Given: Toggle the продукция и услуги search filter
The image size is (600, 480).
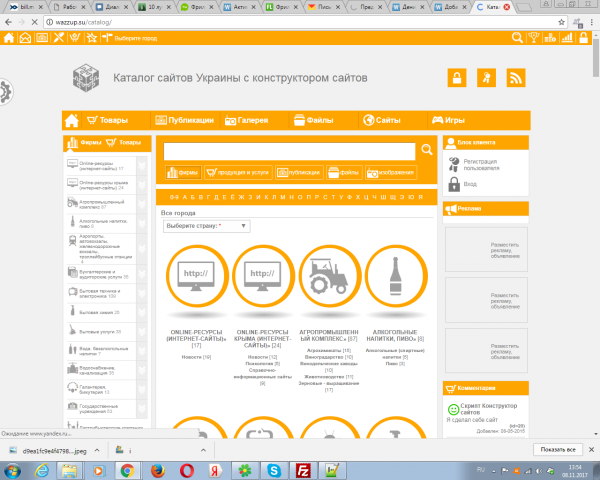Looking at the screenshot, I should click(238, 173).
